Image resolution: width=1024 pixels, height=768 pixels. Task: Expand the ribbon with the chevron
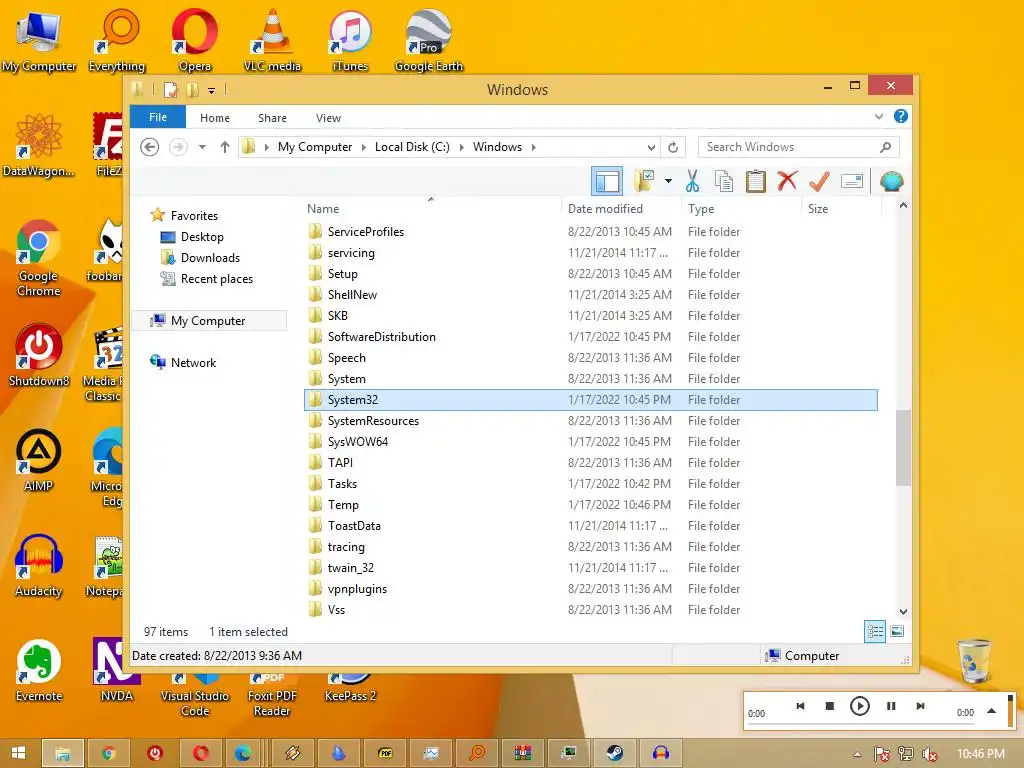click(x=878, y=116)
